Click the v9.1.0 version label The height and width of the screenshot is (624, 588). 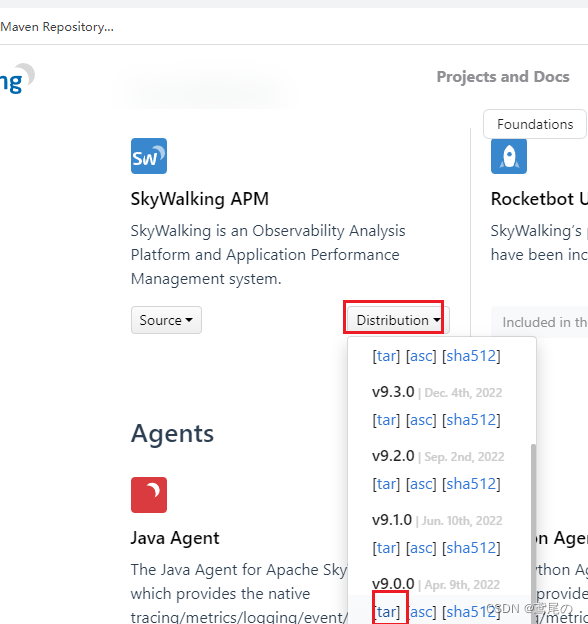pos(392,520)
